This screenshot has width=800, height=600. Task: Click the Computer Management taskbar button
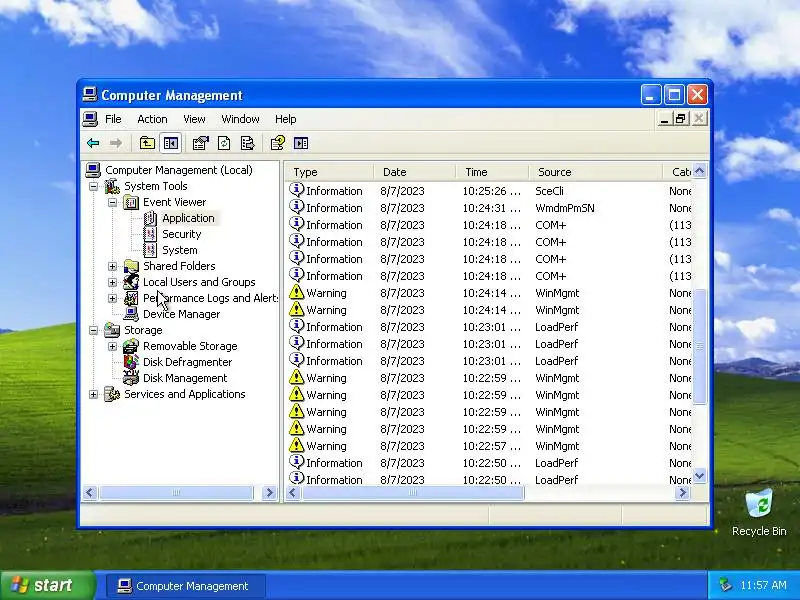point(185,586)
